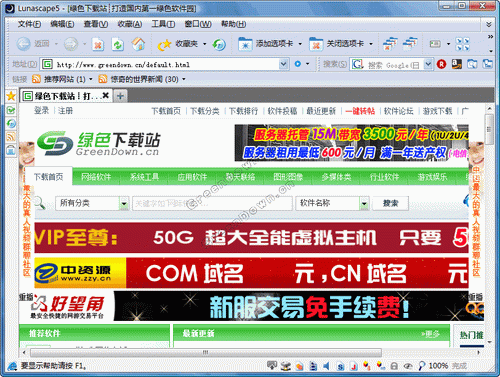Click the 搜索 button on the page
The height and width of the screenshot is (377, 500).
[390, 203]
